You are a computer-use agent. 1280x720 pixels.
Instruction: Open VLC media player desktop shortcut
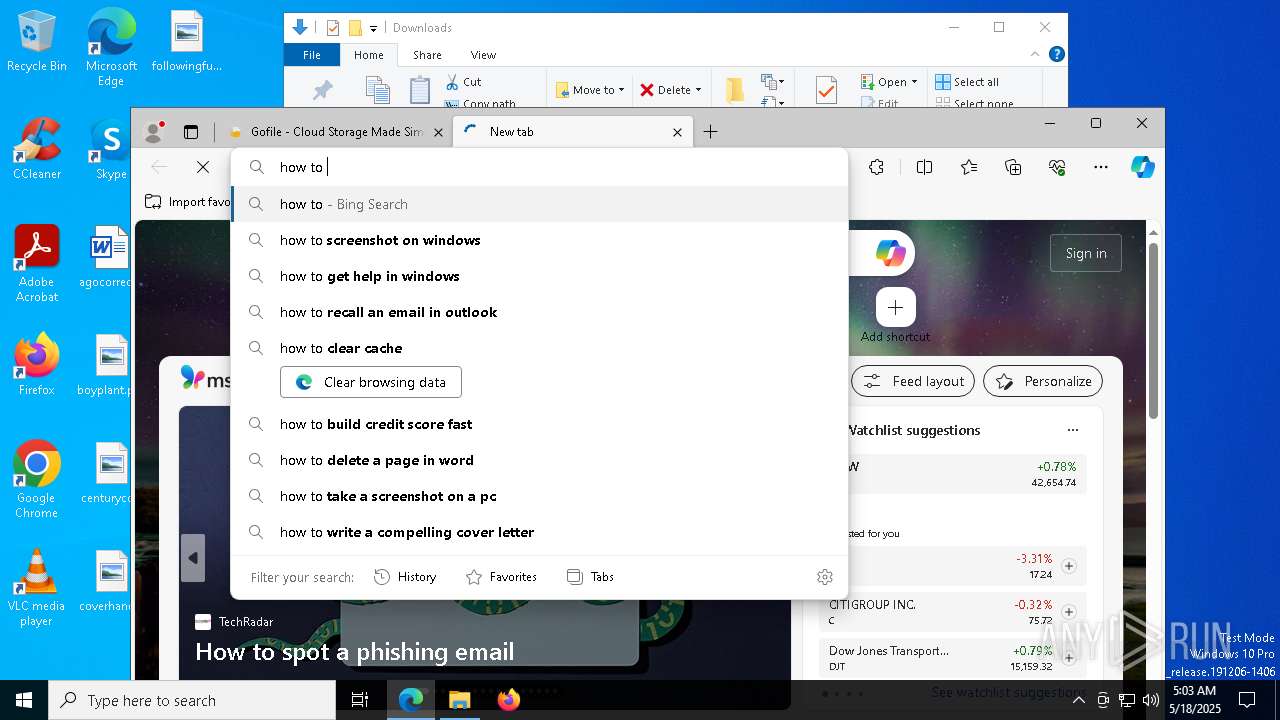37,587
